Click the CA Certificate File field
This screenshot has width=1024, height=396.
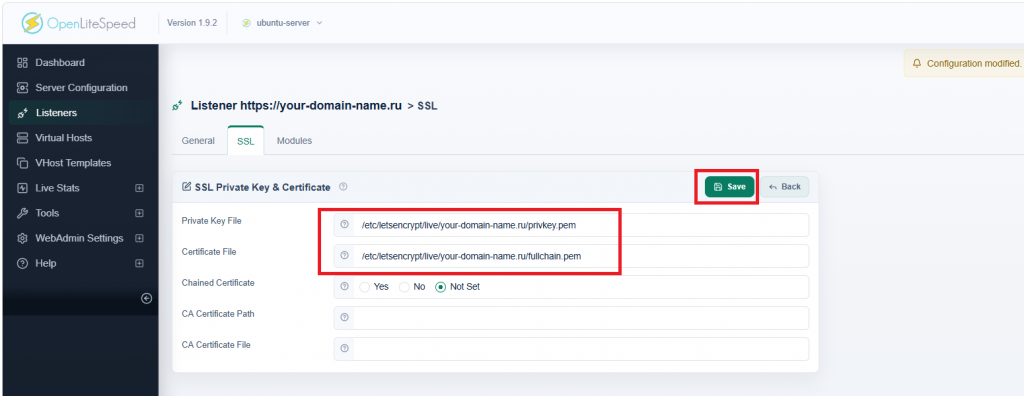pyautogui.click(x=581, y=349)
